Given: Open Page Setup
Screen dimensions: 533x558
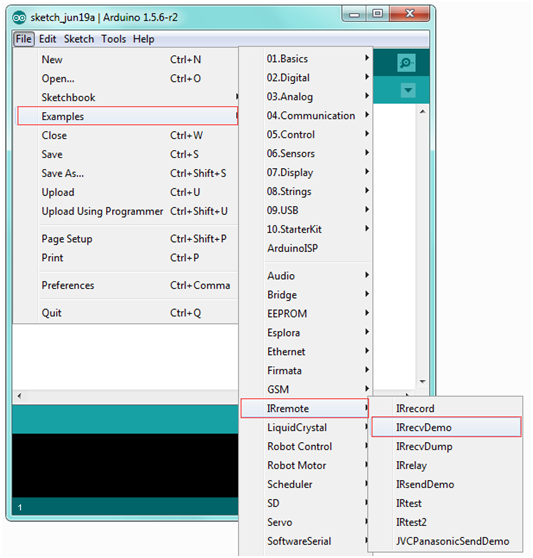Looking at the screenshot, I should 127,238.
